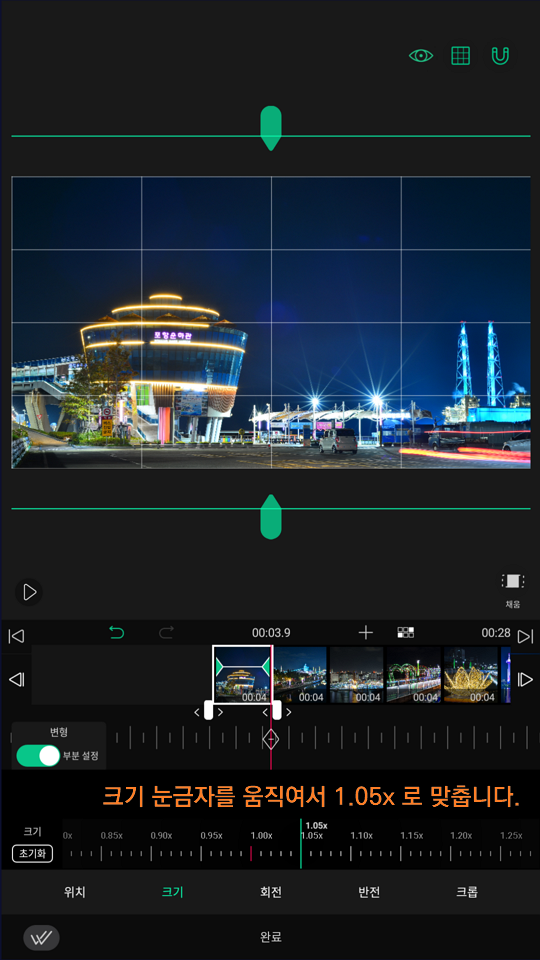The image size is (540, 960).
Task: Click the 0.95x mark on size ruler
Action: (211, 835)
